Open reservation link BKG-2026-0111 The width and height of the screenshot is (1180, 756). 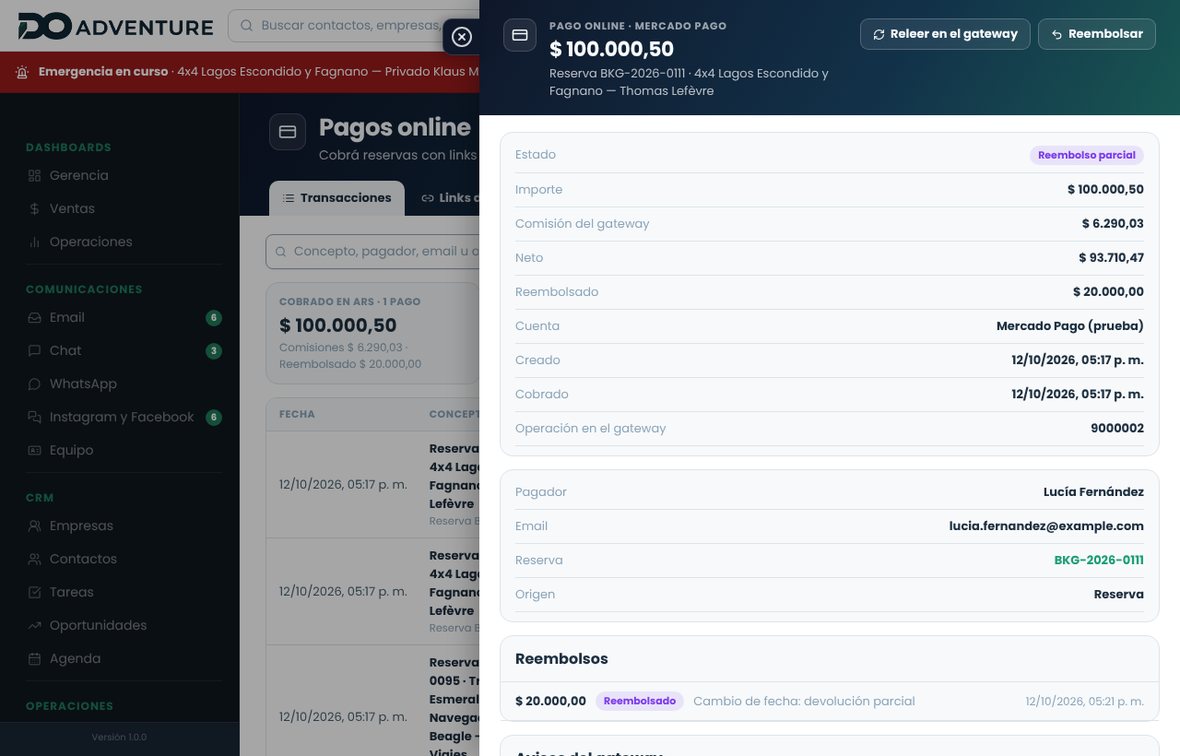click(1099, 560)
